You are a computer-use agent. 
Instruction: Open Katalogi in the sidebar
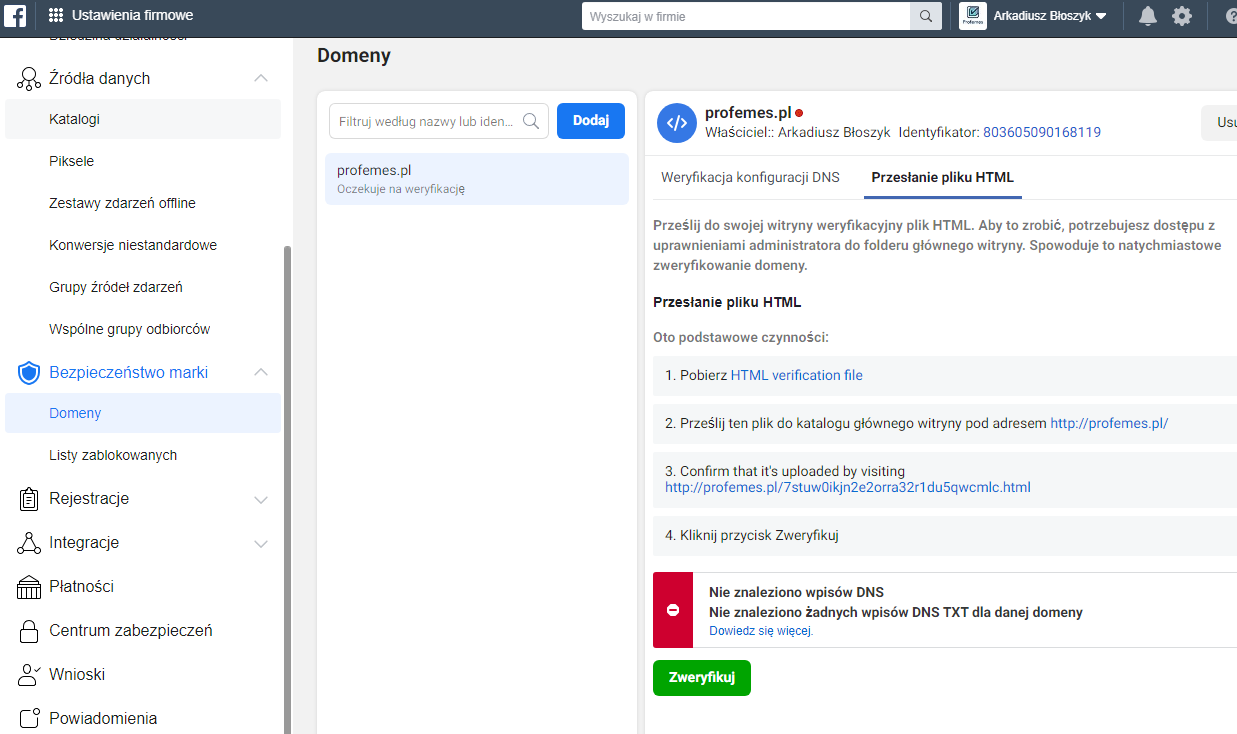click(143, 119)
